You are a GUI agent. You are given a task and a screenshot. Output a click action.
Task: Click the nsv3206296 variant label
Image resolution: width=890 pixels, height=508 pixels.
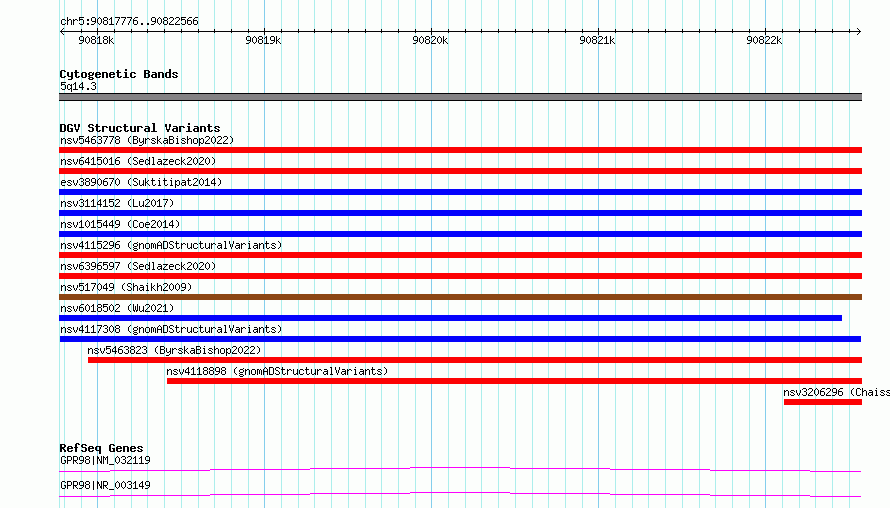pos(836,392)
